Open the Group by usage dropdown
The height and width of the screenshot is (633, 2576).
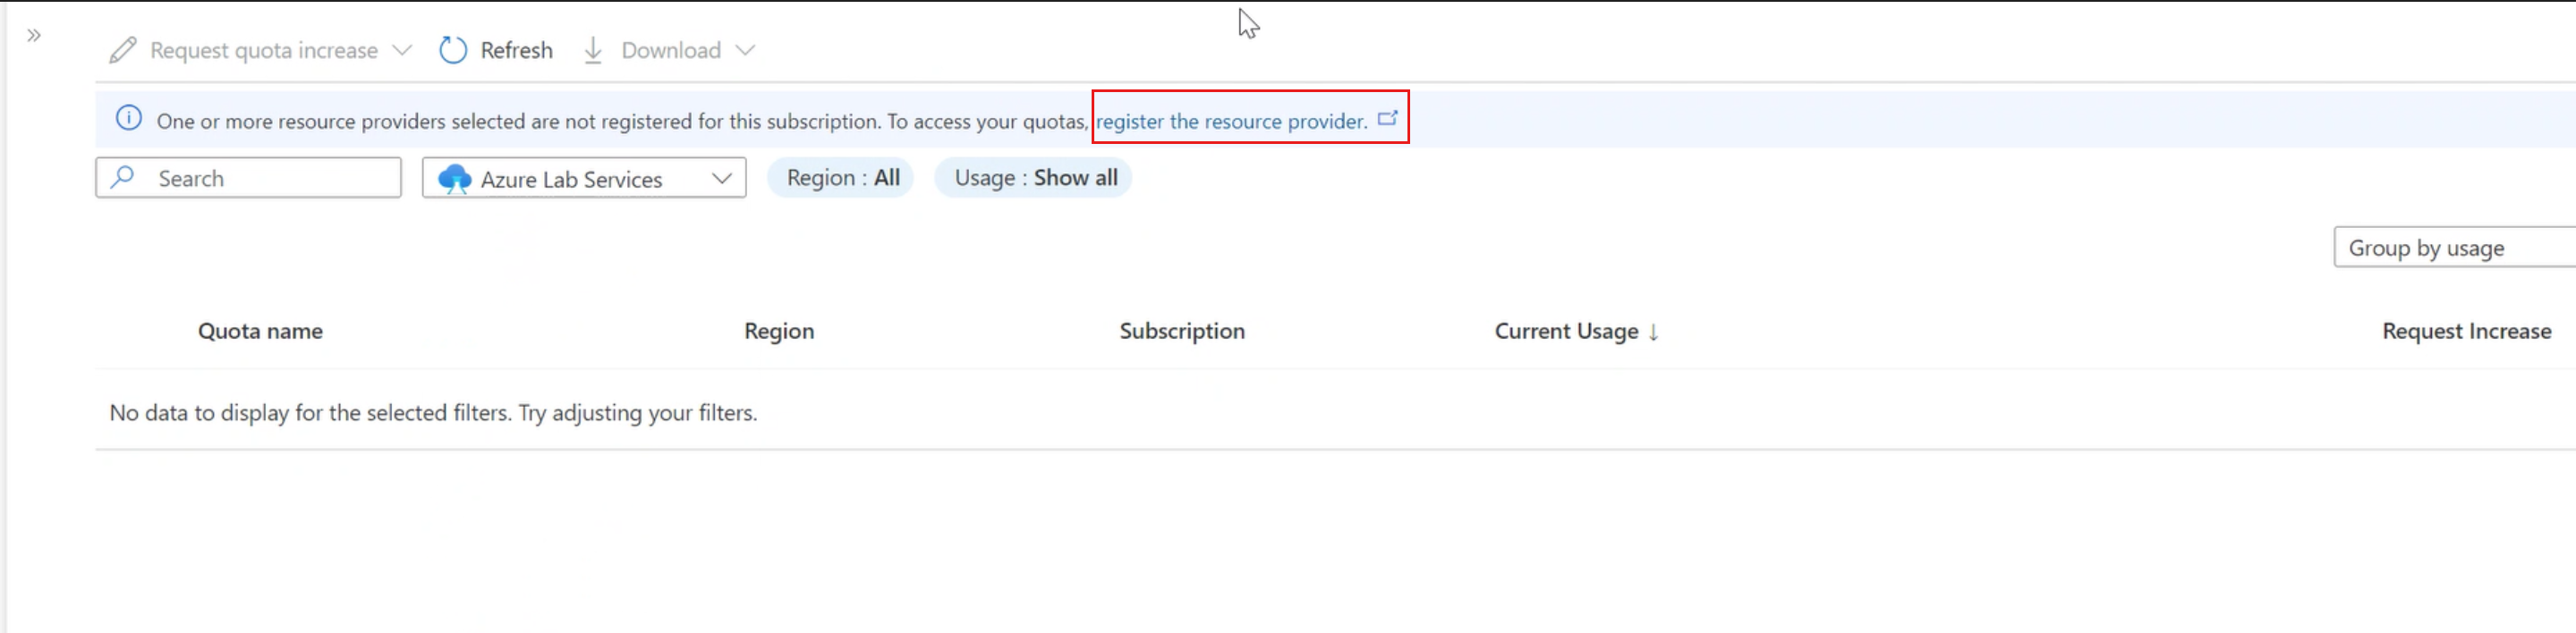coord(2454,248)
